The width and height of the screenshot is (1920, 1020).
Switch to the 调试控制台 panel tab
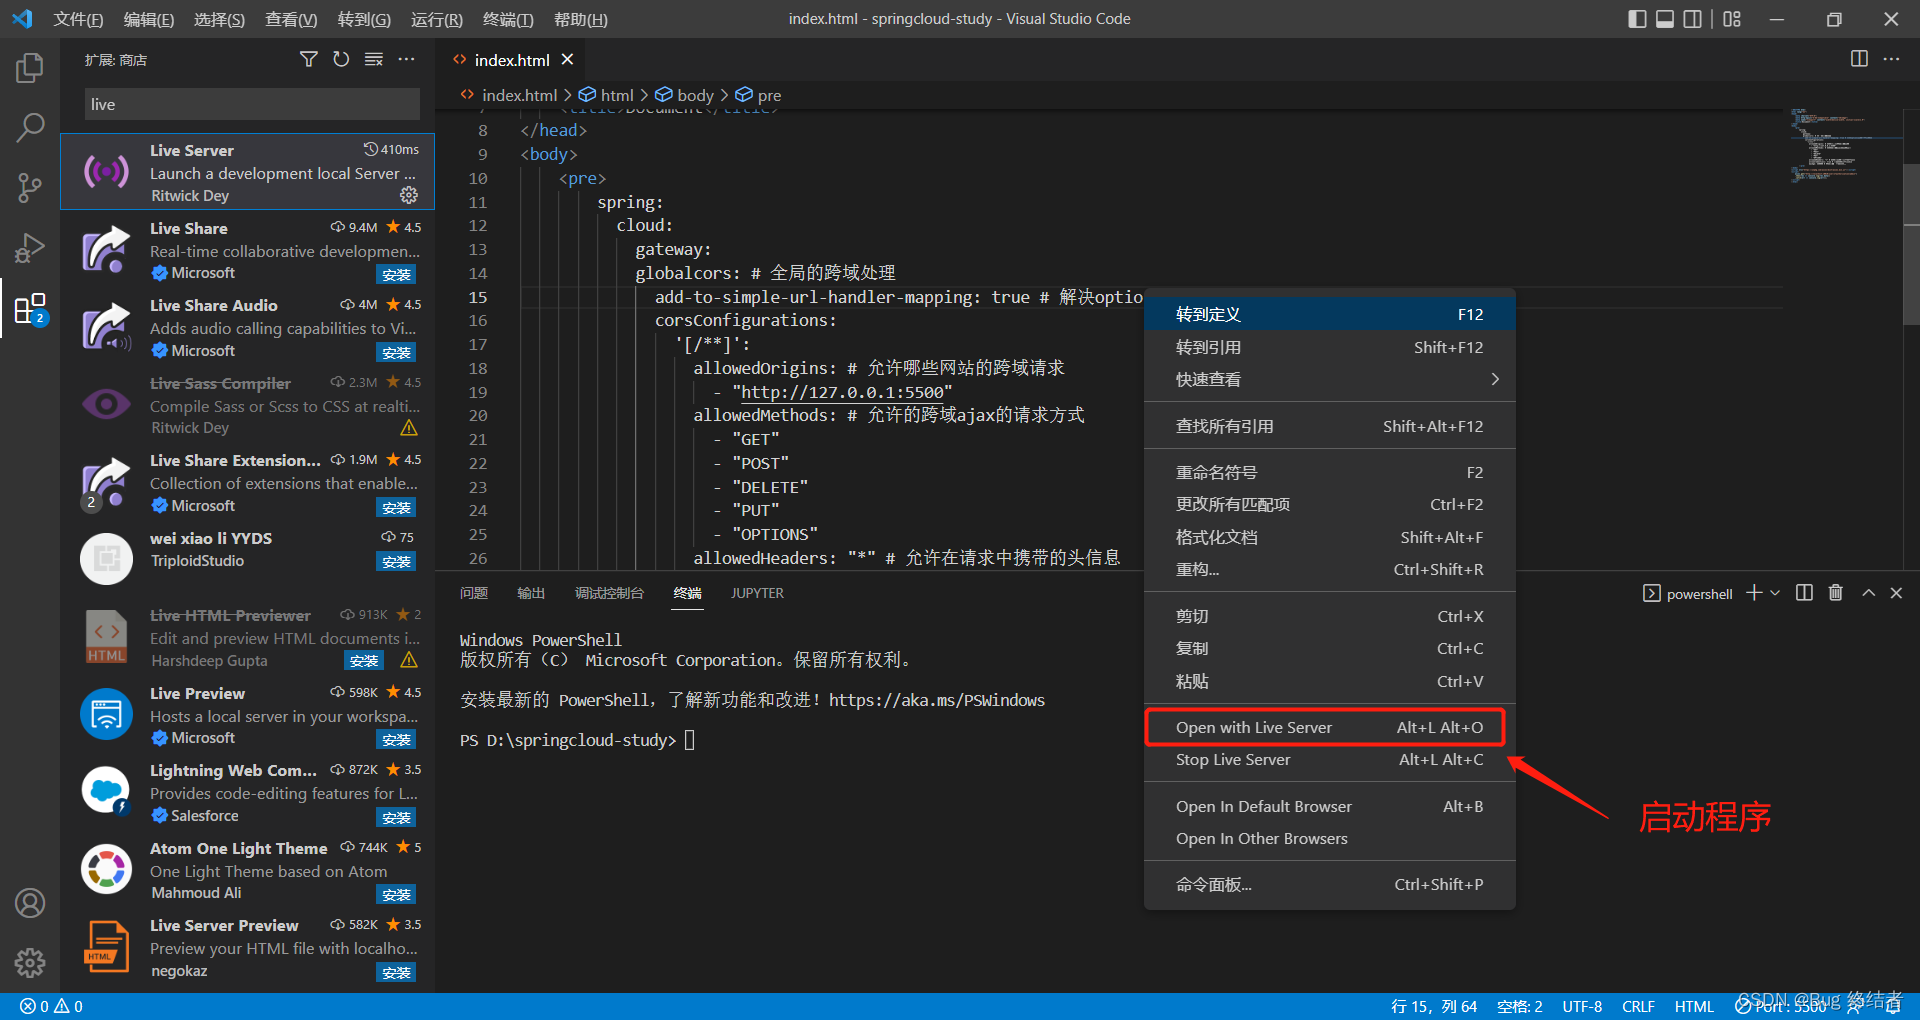point(609,593)
